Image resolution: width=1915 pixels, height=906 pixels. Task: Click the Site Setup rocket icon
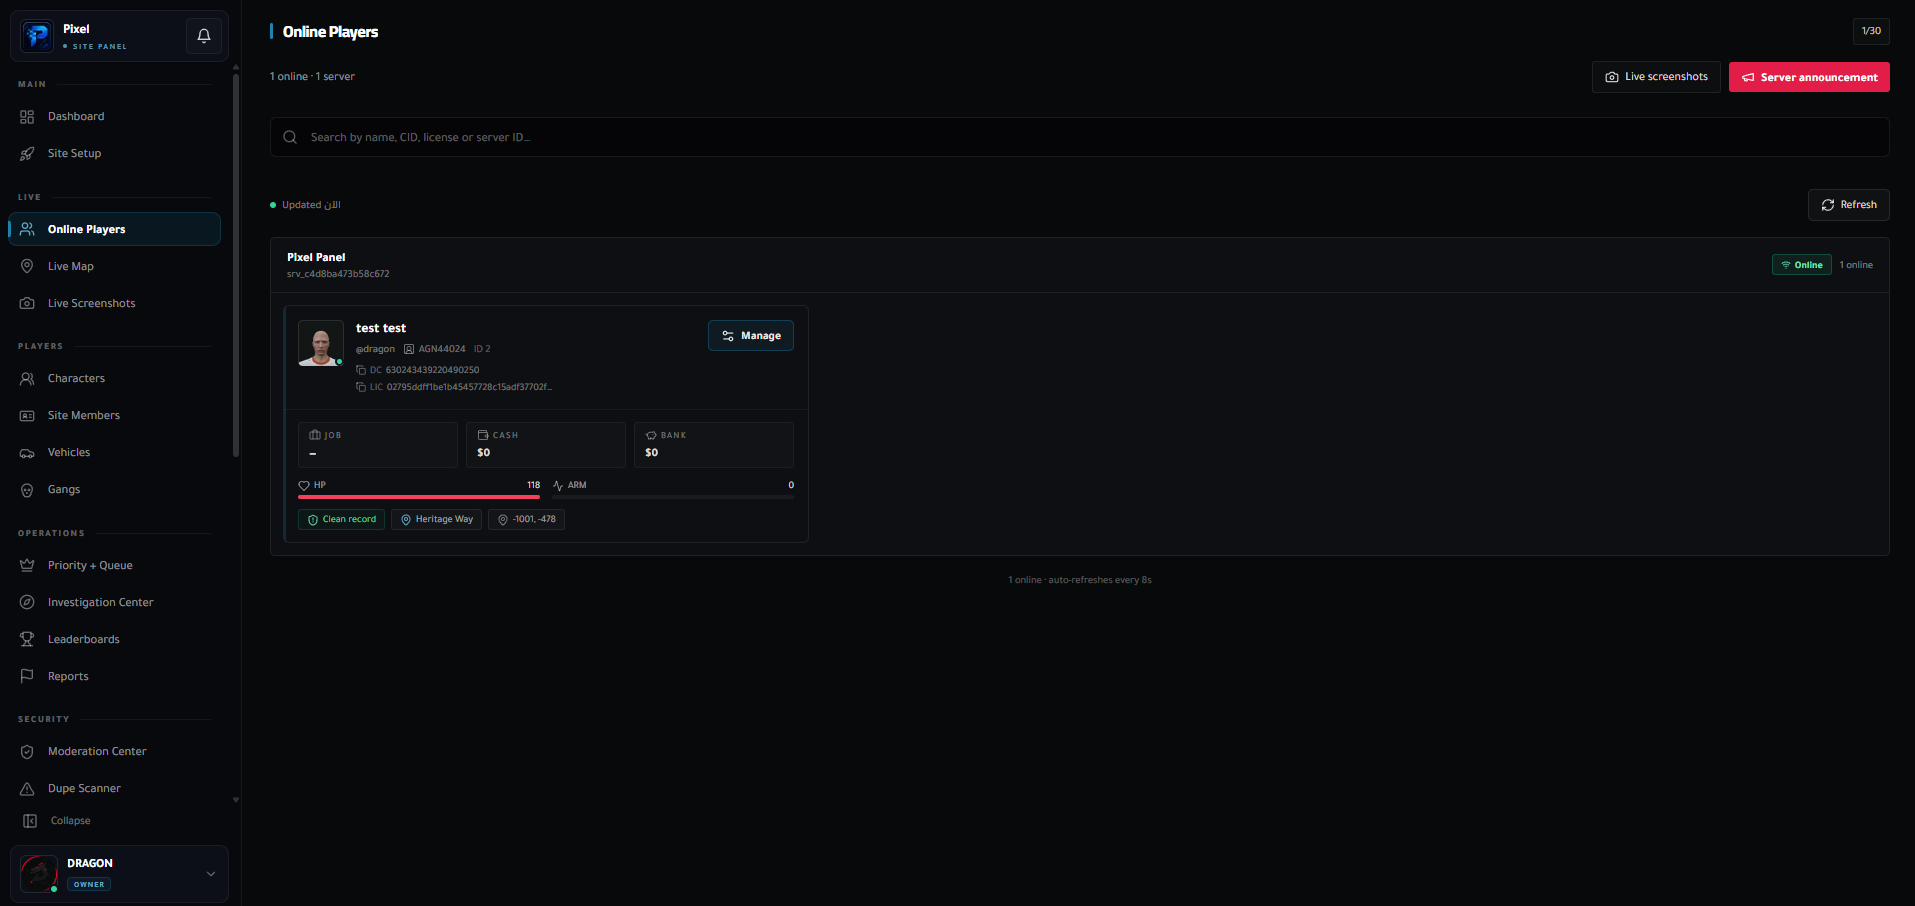(x=27, y=154)
